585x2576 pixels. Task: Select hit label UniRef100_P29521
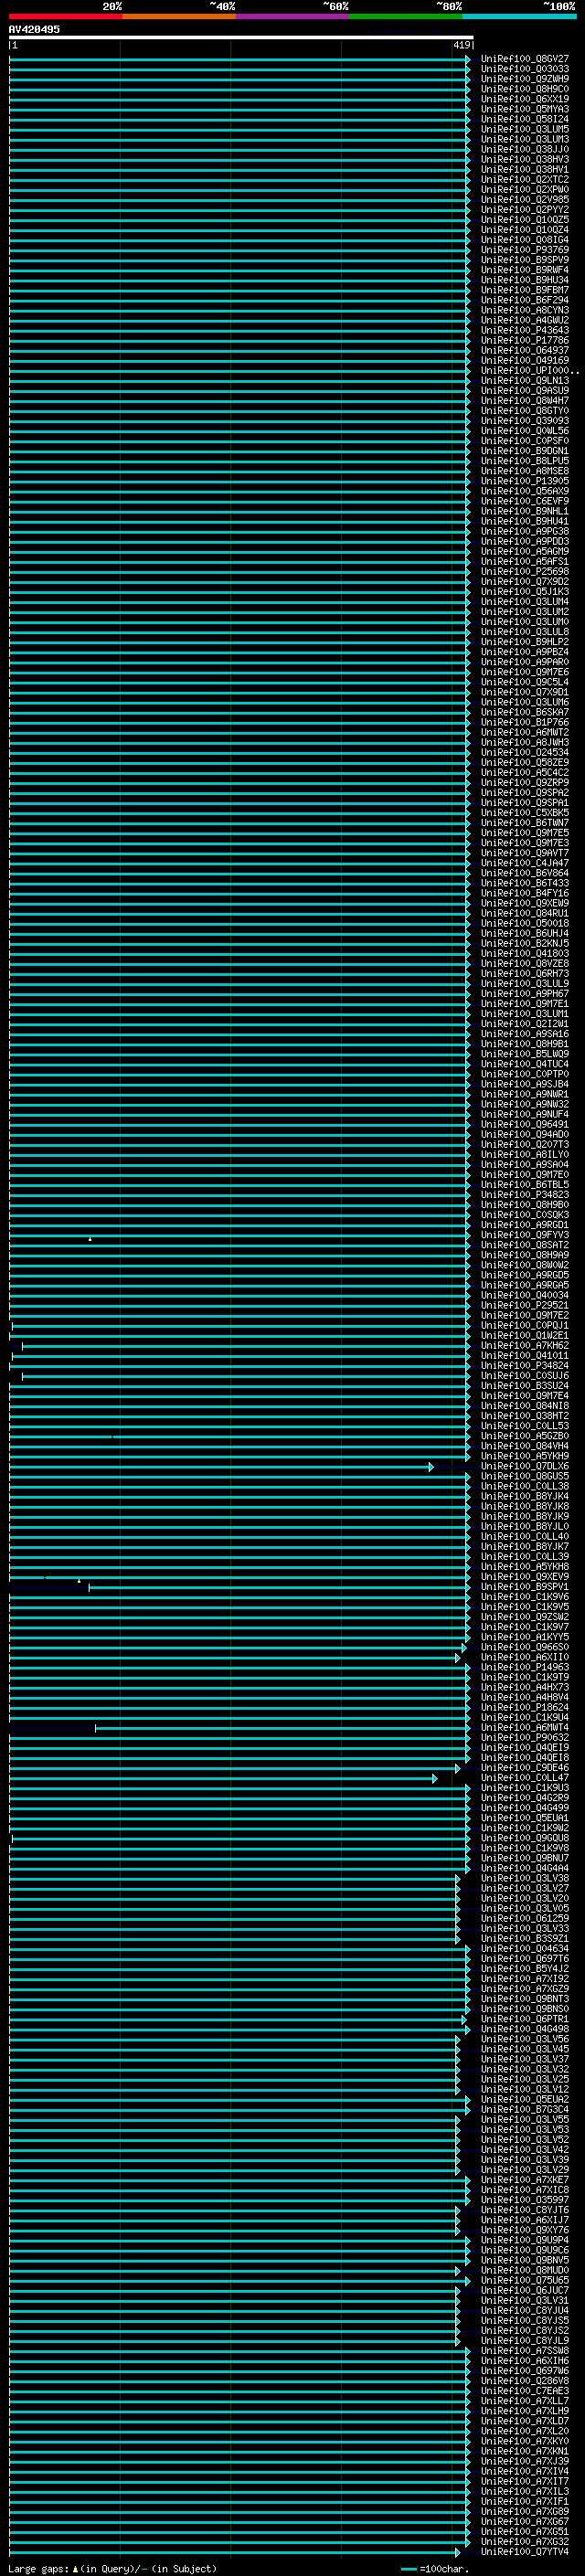point(525,1305)
